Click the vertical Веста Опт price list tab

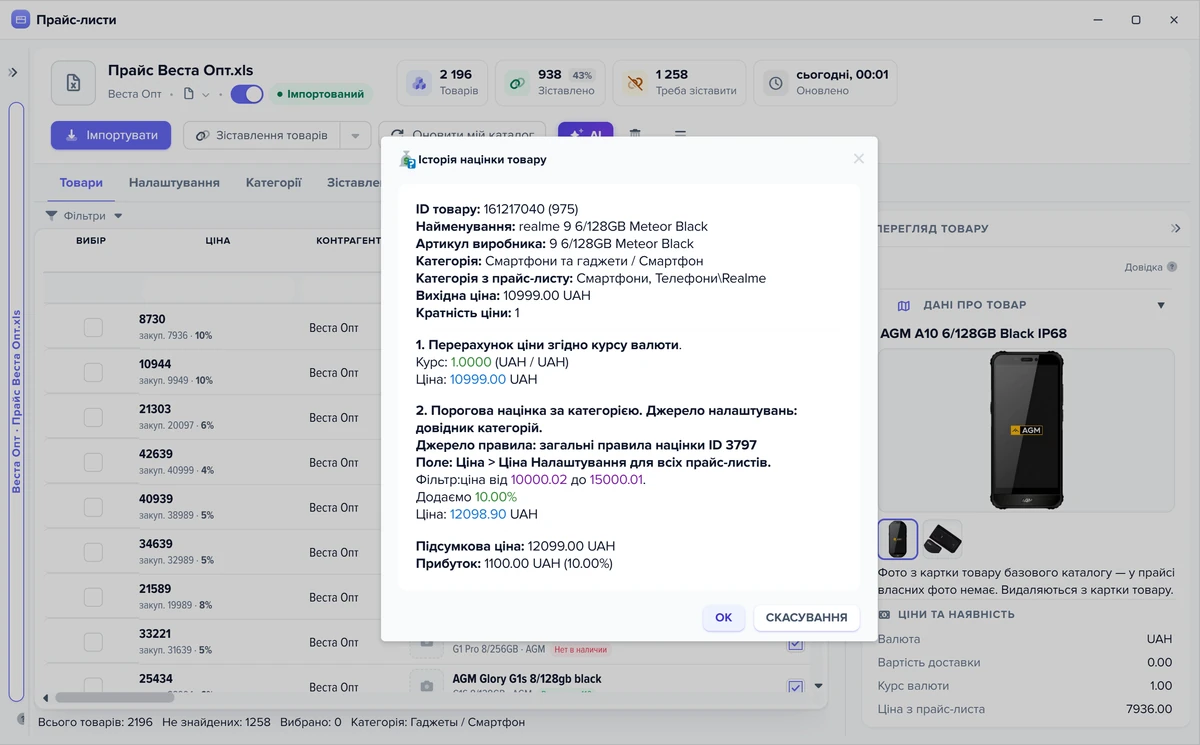pyautogui.click(x=16, y=401)
